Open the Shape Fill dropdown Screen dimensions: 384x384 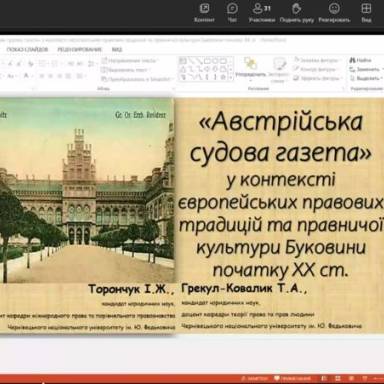tap(318, 60)
